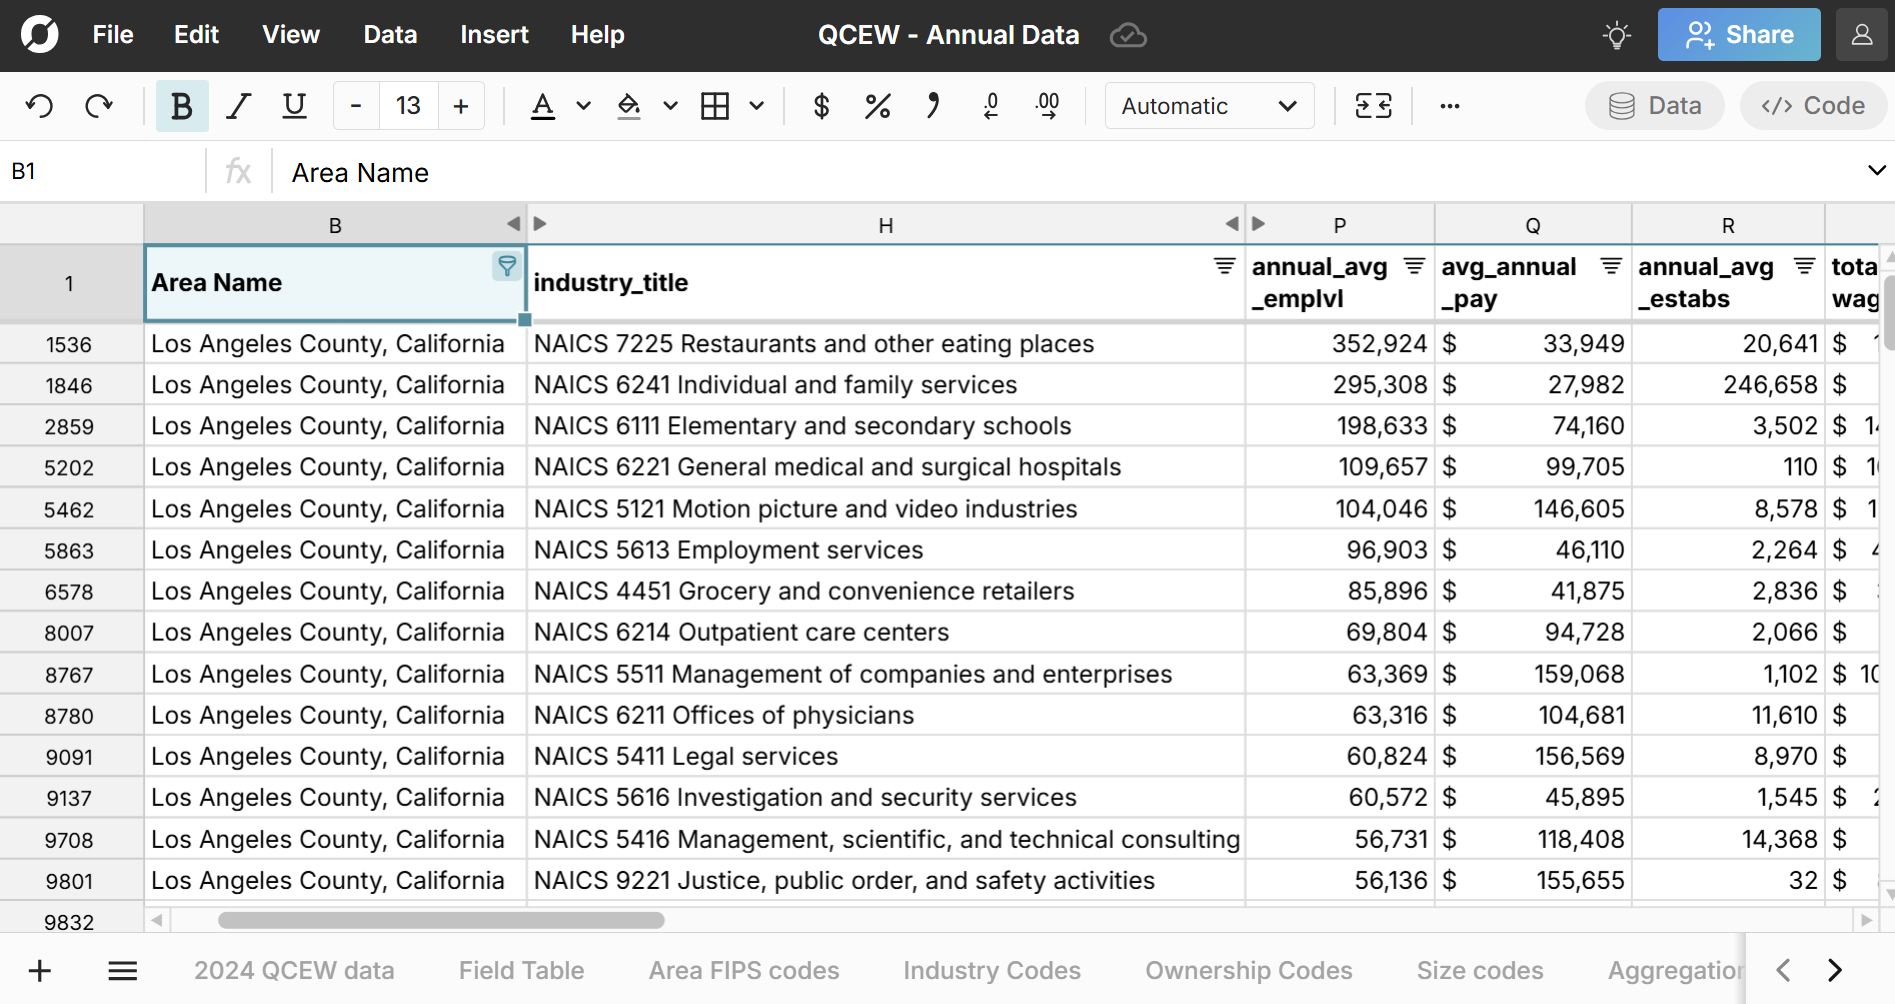Open filter menu on industry_title column
This screenshot has height=1004, width=1895.
click(1224, 266)
